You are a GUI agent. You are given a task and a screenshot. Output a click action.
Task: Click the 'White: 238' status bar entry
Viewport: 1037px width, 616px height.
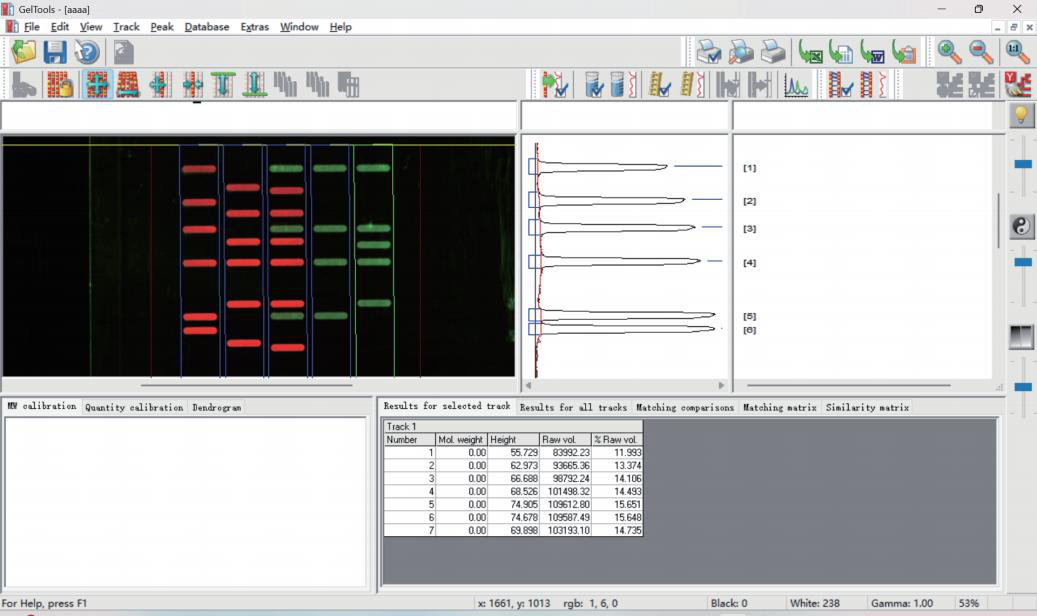pos(814,603)
